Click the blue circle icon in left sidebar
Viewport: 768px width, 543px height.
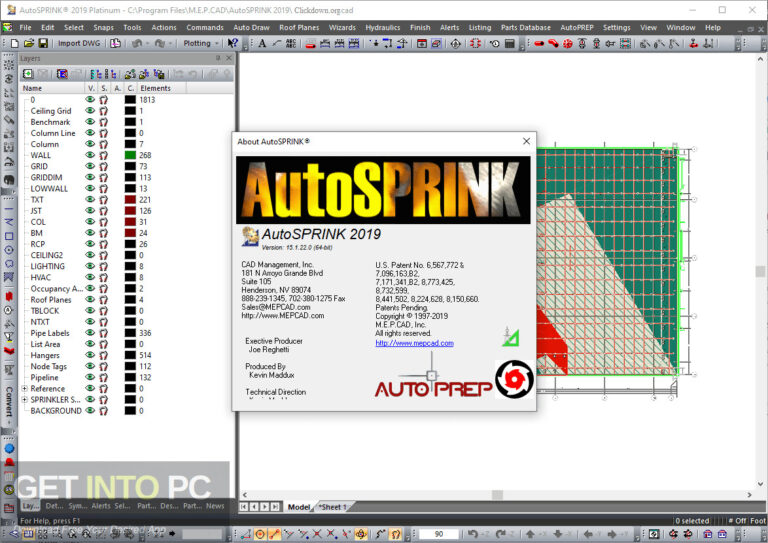pyautogui.click(x=9, y=448)
